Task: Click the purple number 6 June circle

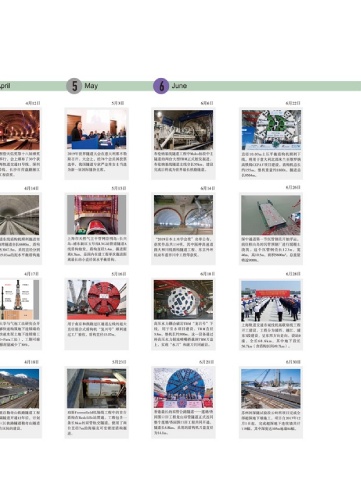Action: (161, 86)
